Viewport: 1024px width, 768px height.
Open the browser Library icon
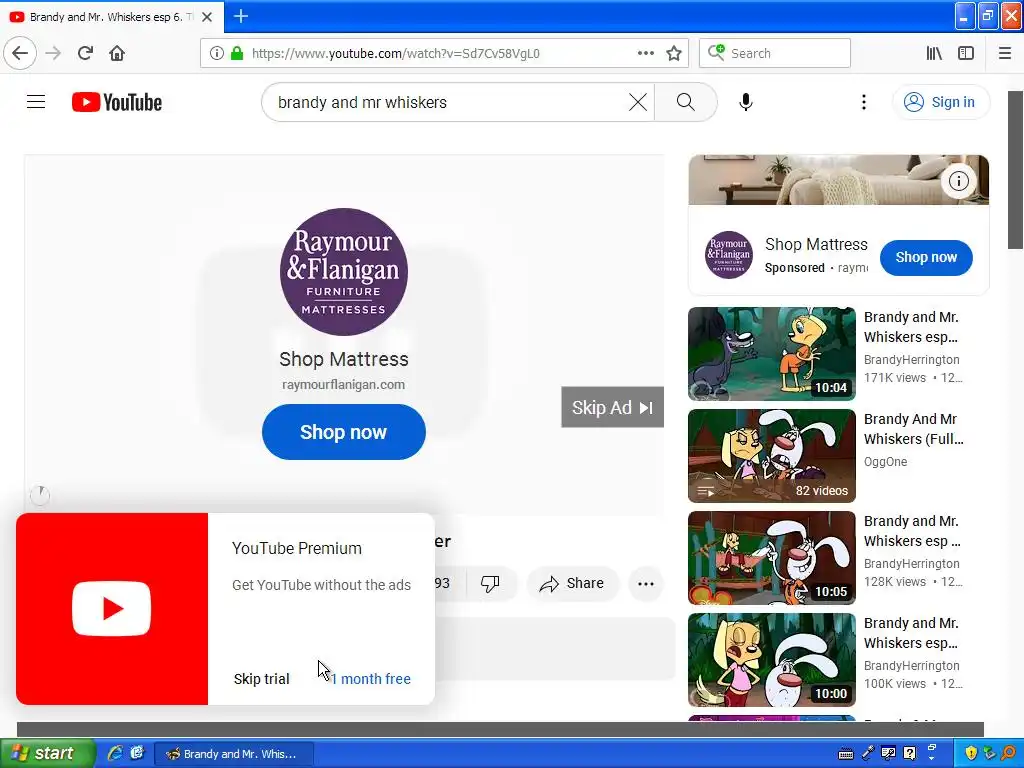click(934, 53)
